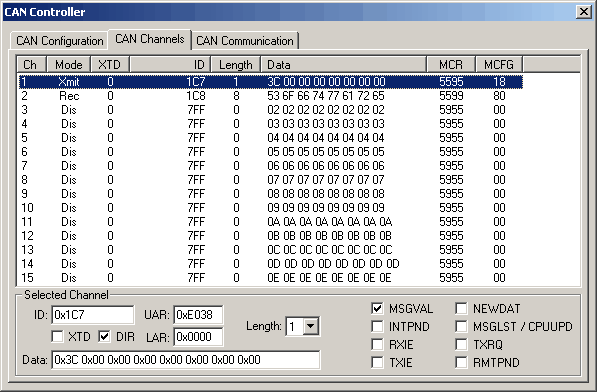Click the ID input field showing 0x1C7
The height and width of the screenshot is (392, 597).
point(93,315)
